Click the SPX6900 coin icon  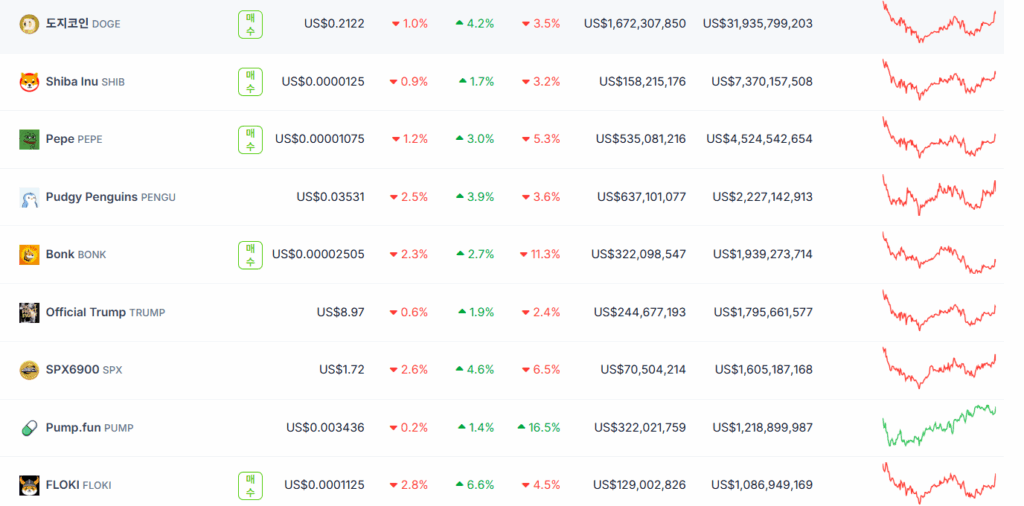coord(29,370)
